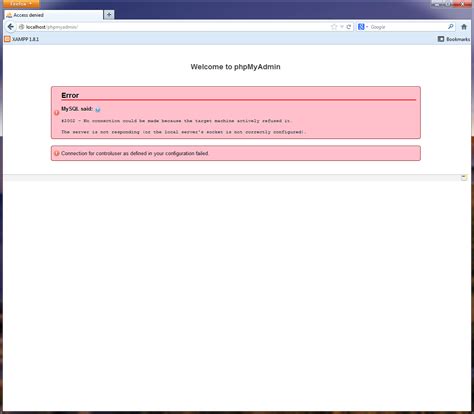Go to the Home page icon
This screenshot has width=474, height=414.
point(464,27)
